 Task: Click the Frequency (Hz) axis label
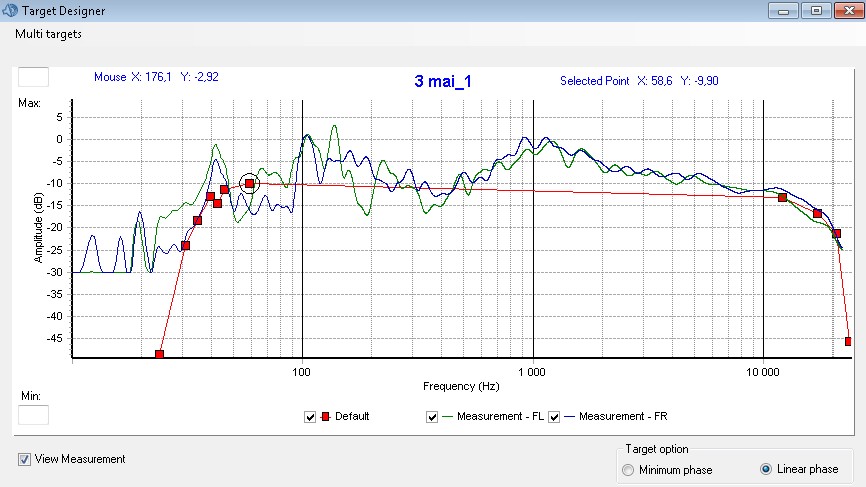tap(461, 386)
